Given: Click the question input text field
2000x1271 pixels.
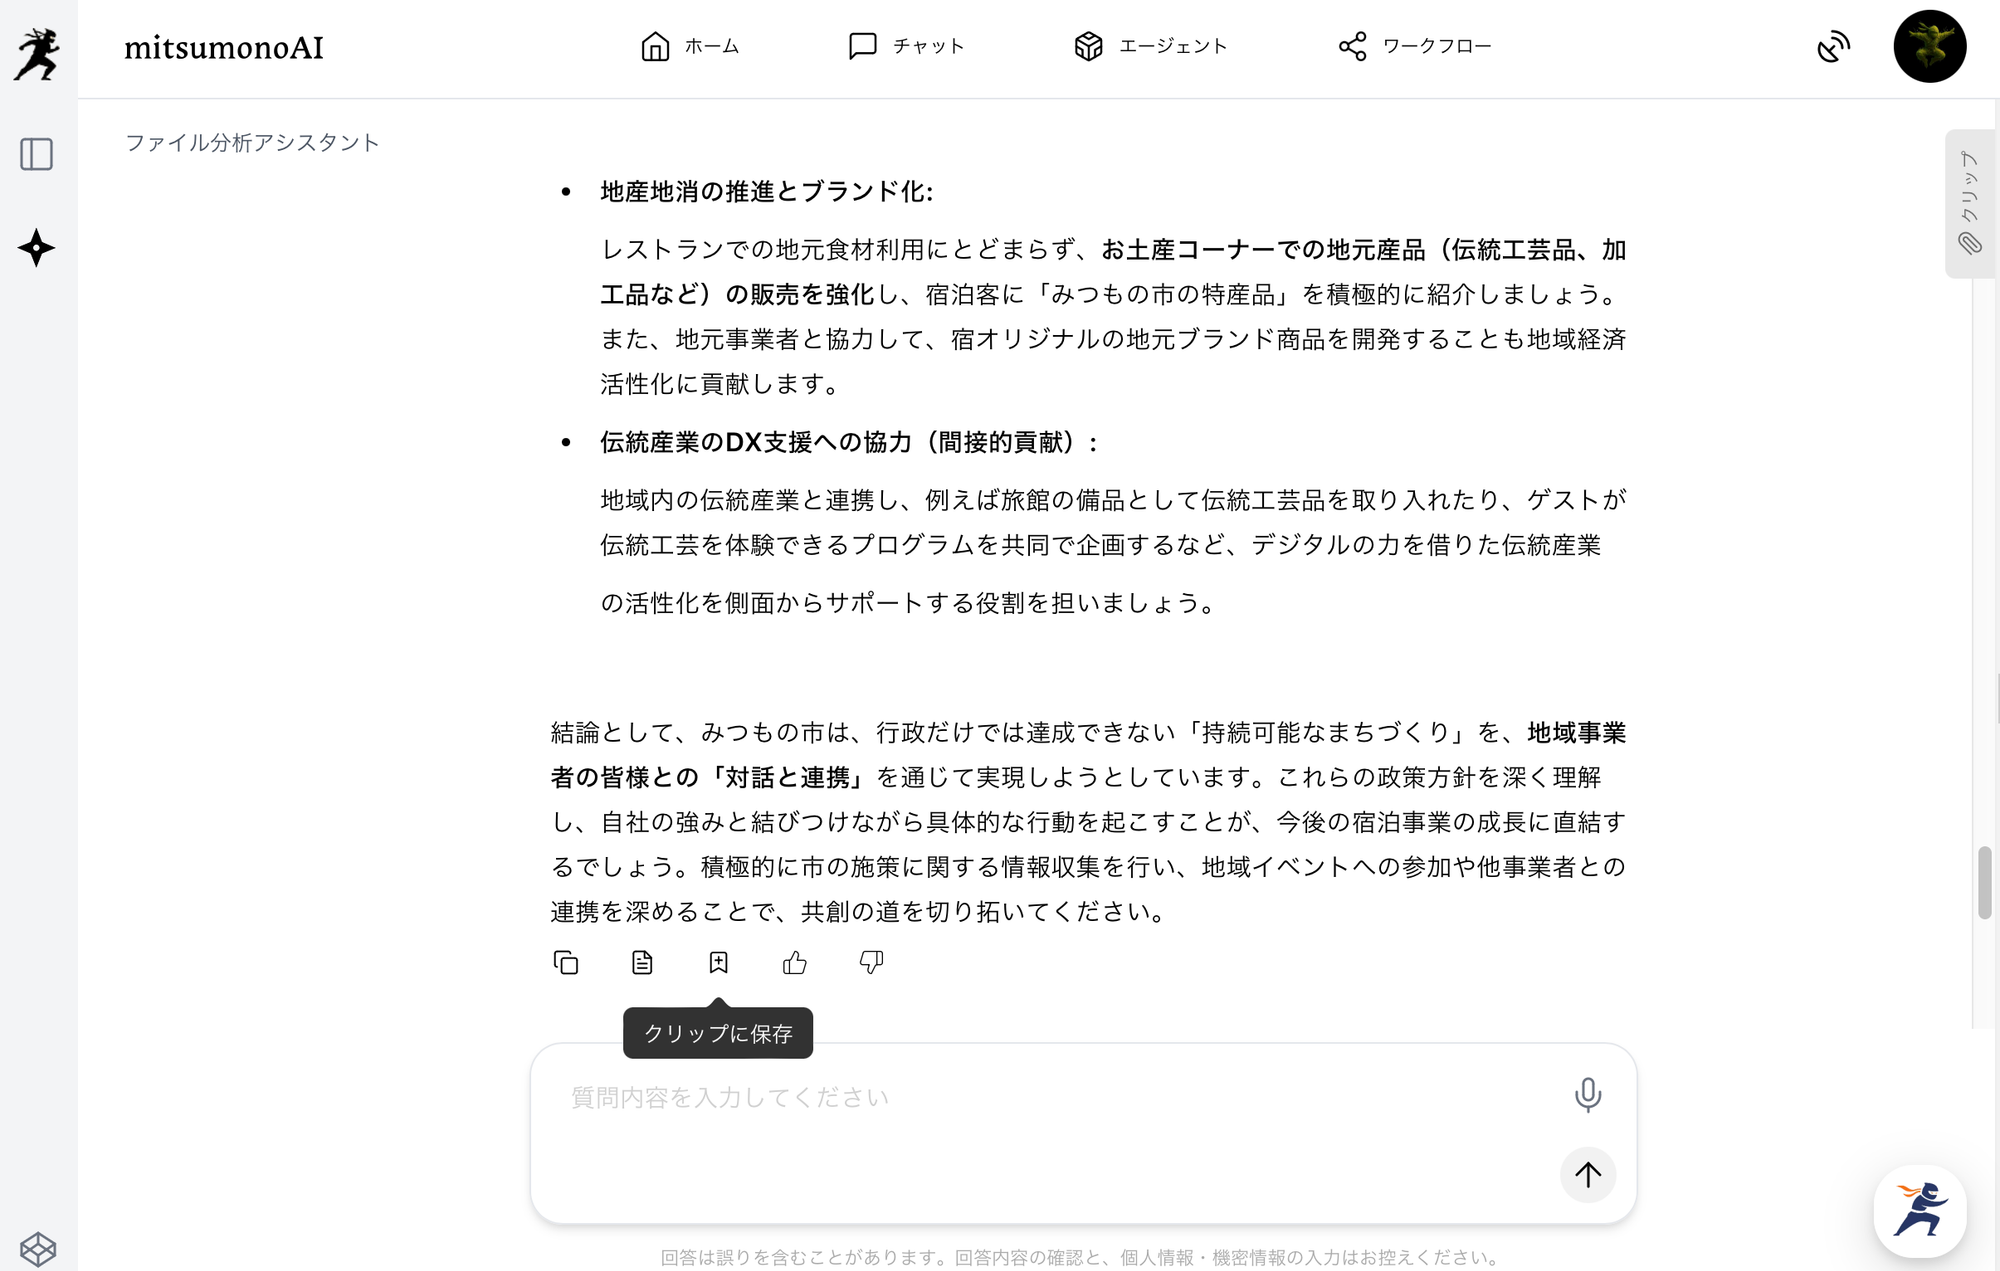Looking at the screenshot, I should [x=1050, y=1098].
